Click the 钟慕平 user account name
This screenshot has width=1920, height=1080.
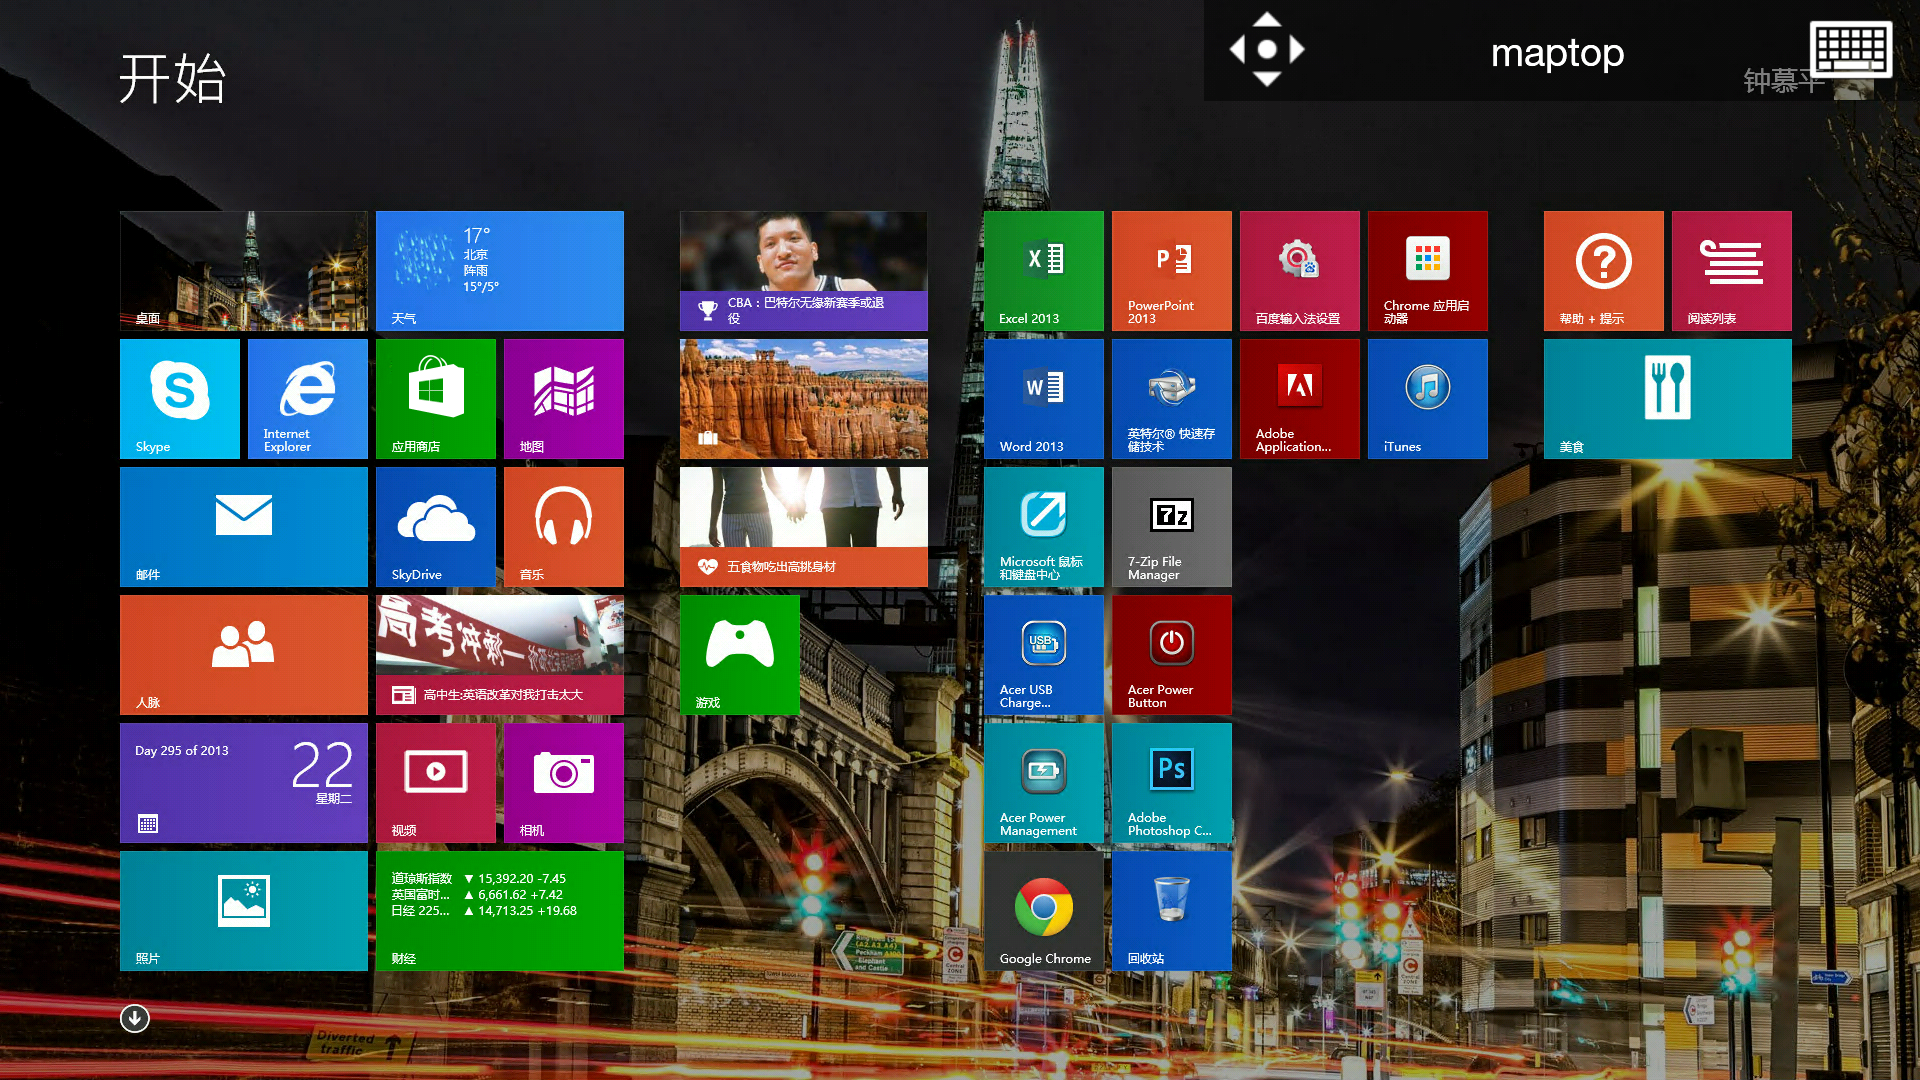[x=1782, y=81]
